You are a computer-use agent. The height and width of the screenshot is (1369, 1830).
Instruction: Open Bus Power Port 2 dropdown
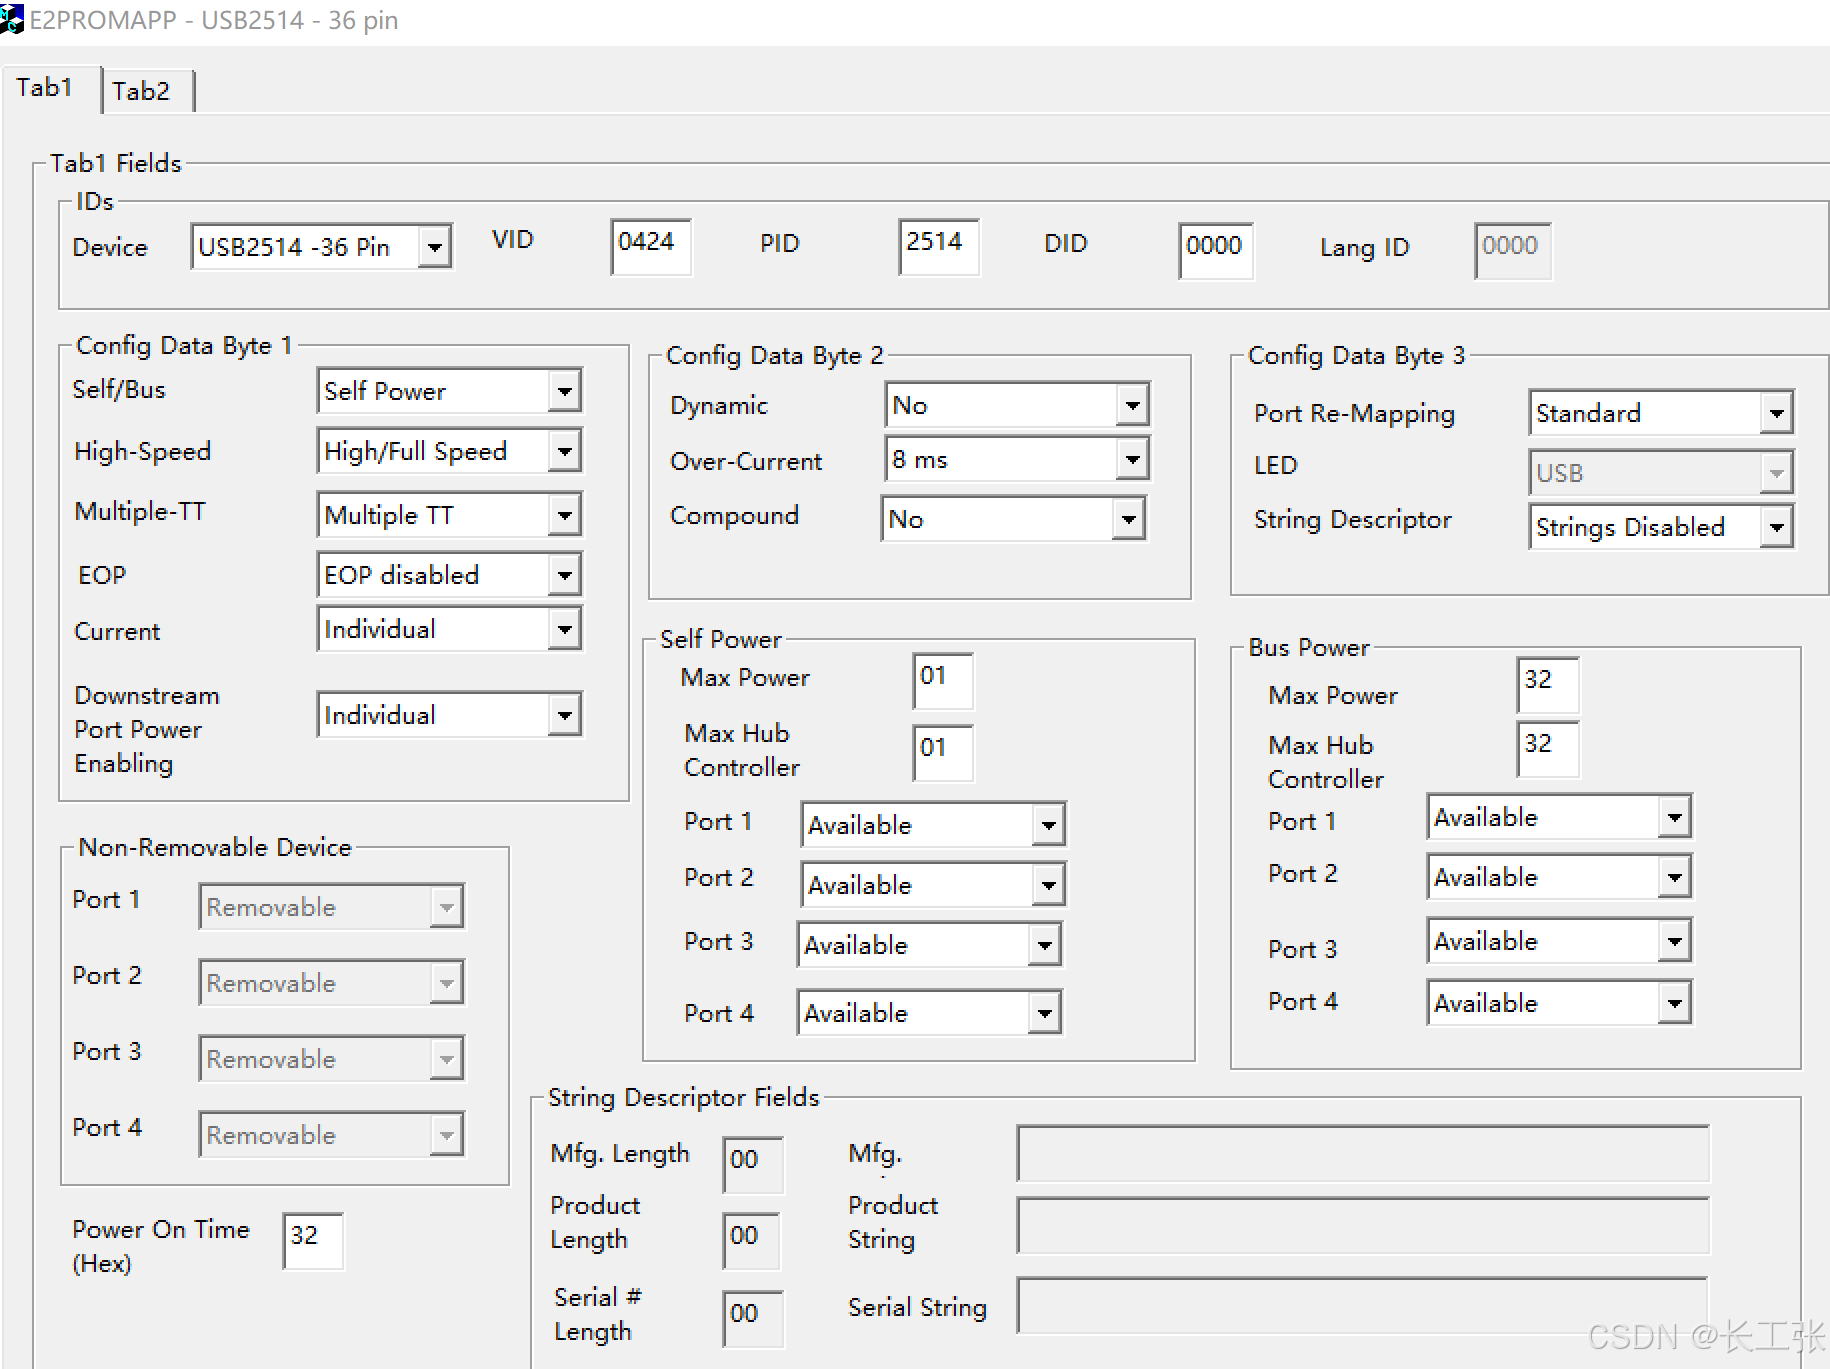click(x=1559, y=877)
